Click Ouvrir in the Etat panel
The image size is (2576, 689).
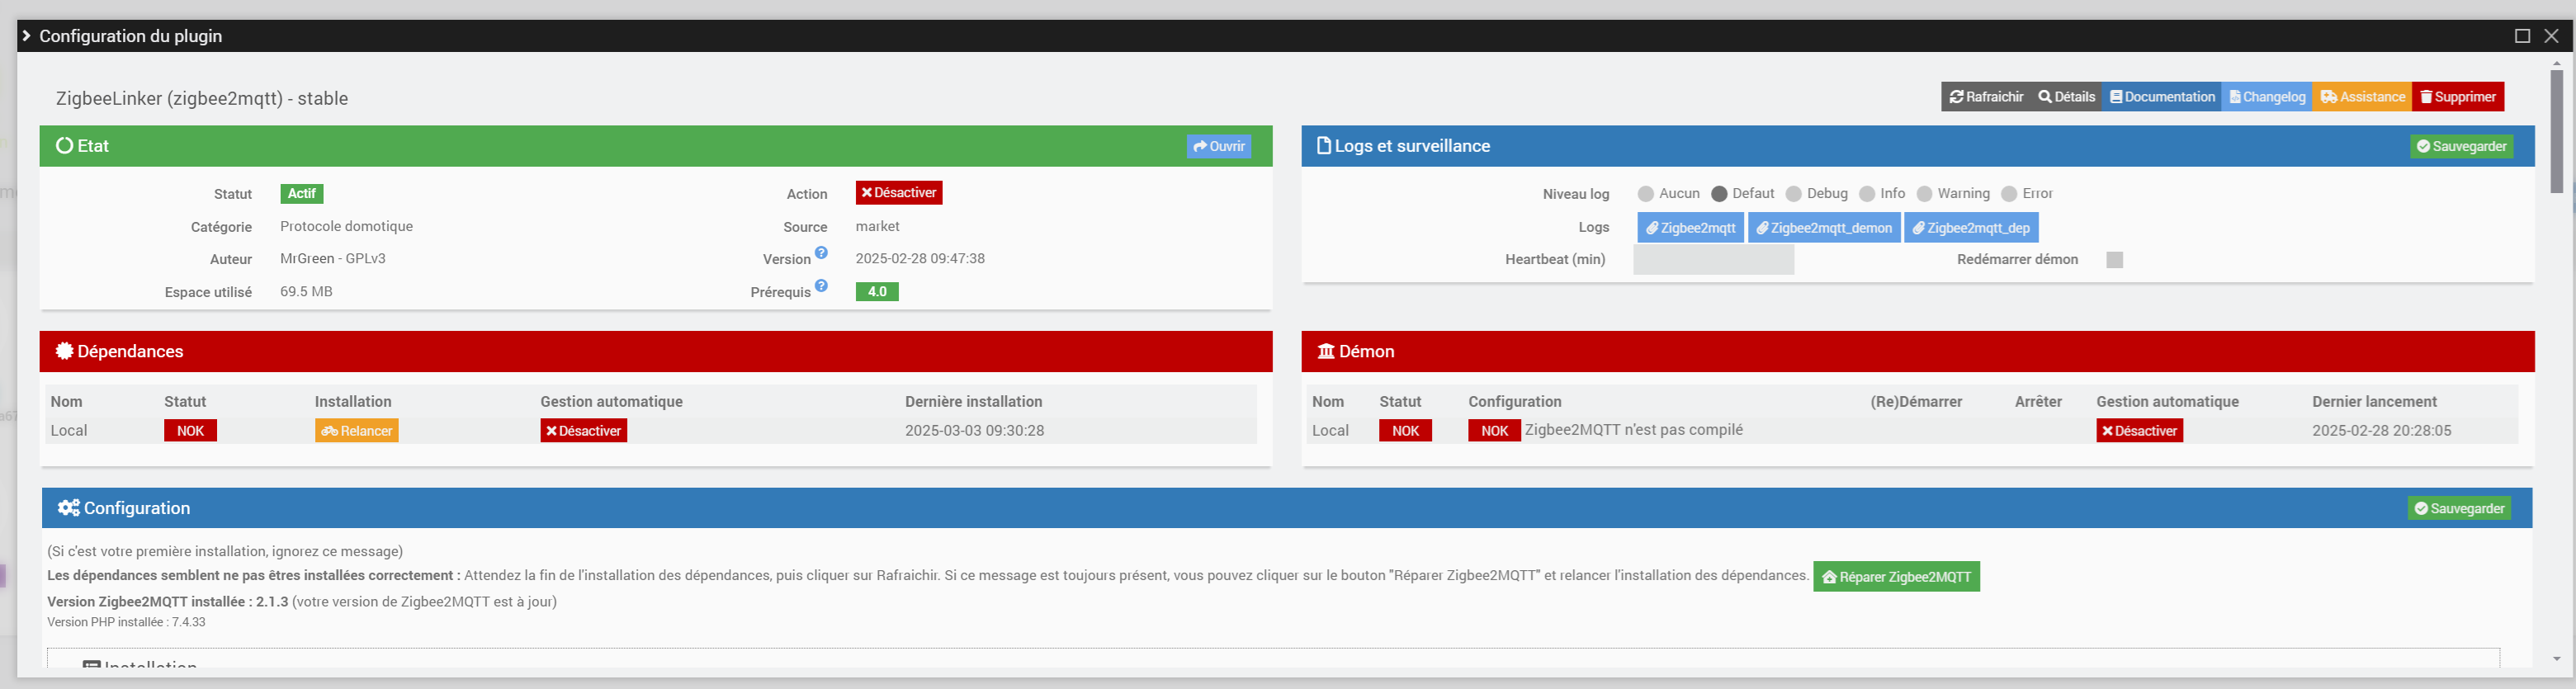pyautogui.click(x=1219, y=146)
